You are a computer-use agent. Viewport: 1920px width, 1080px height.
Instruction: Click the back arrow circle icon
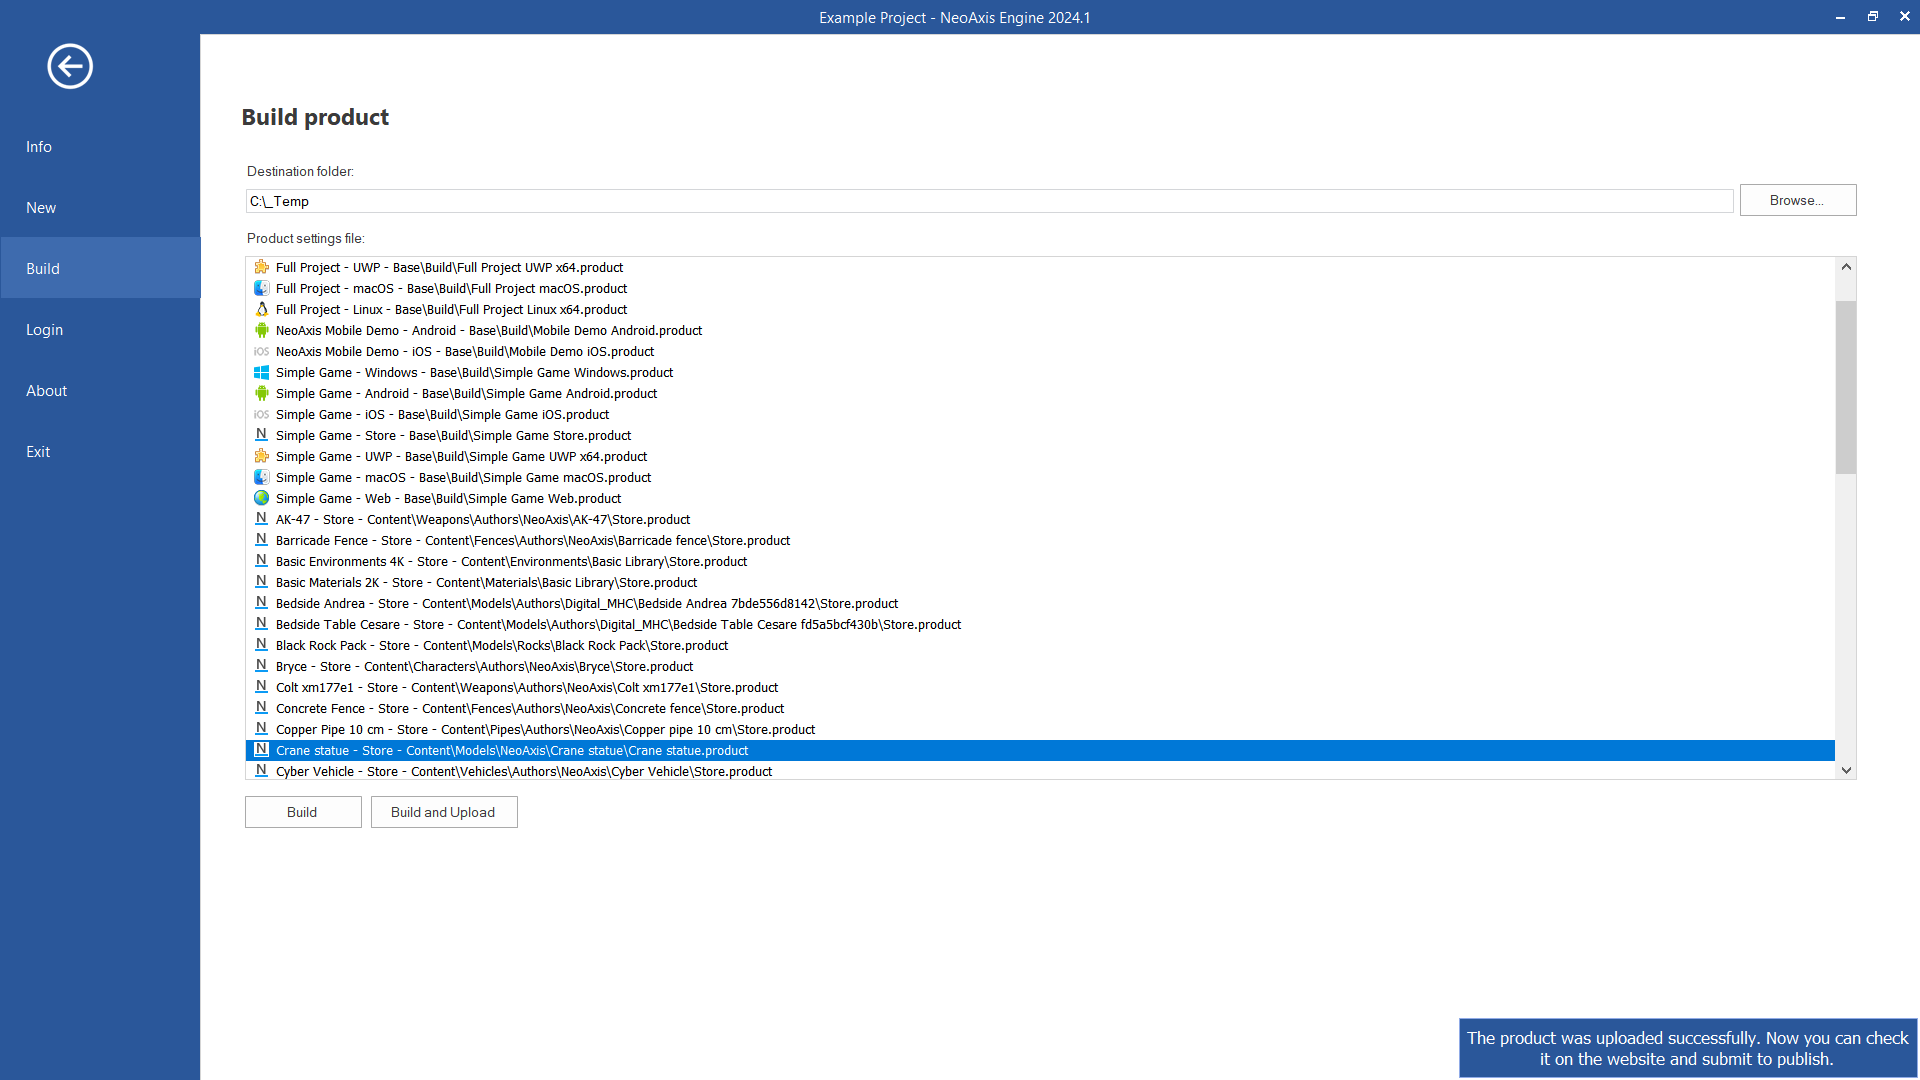(70, 67)
